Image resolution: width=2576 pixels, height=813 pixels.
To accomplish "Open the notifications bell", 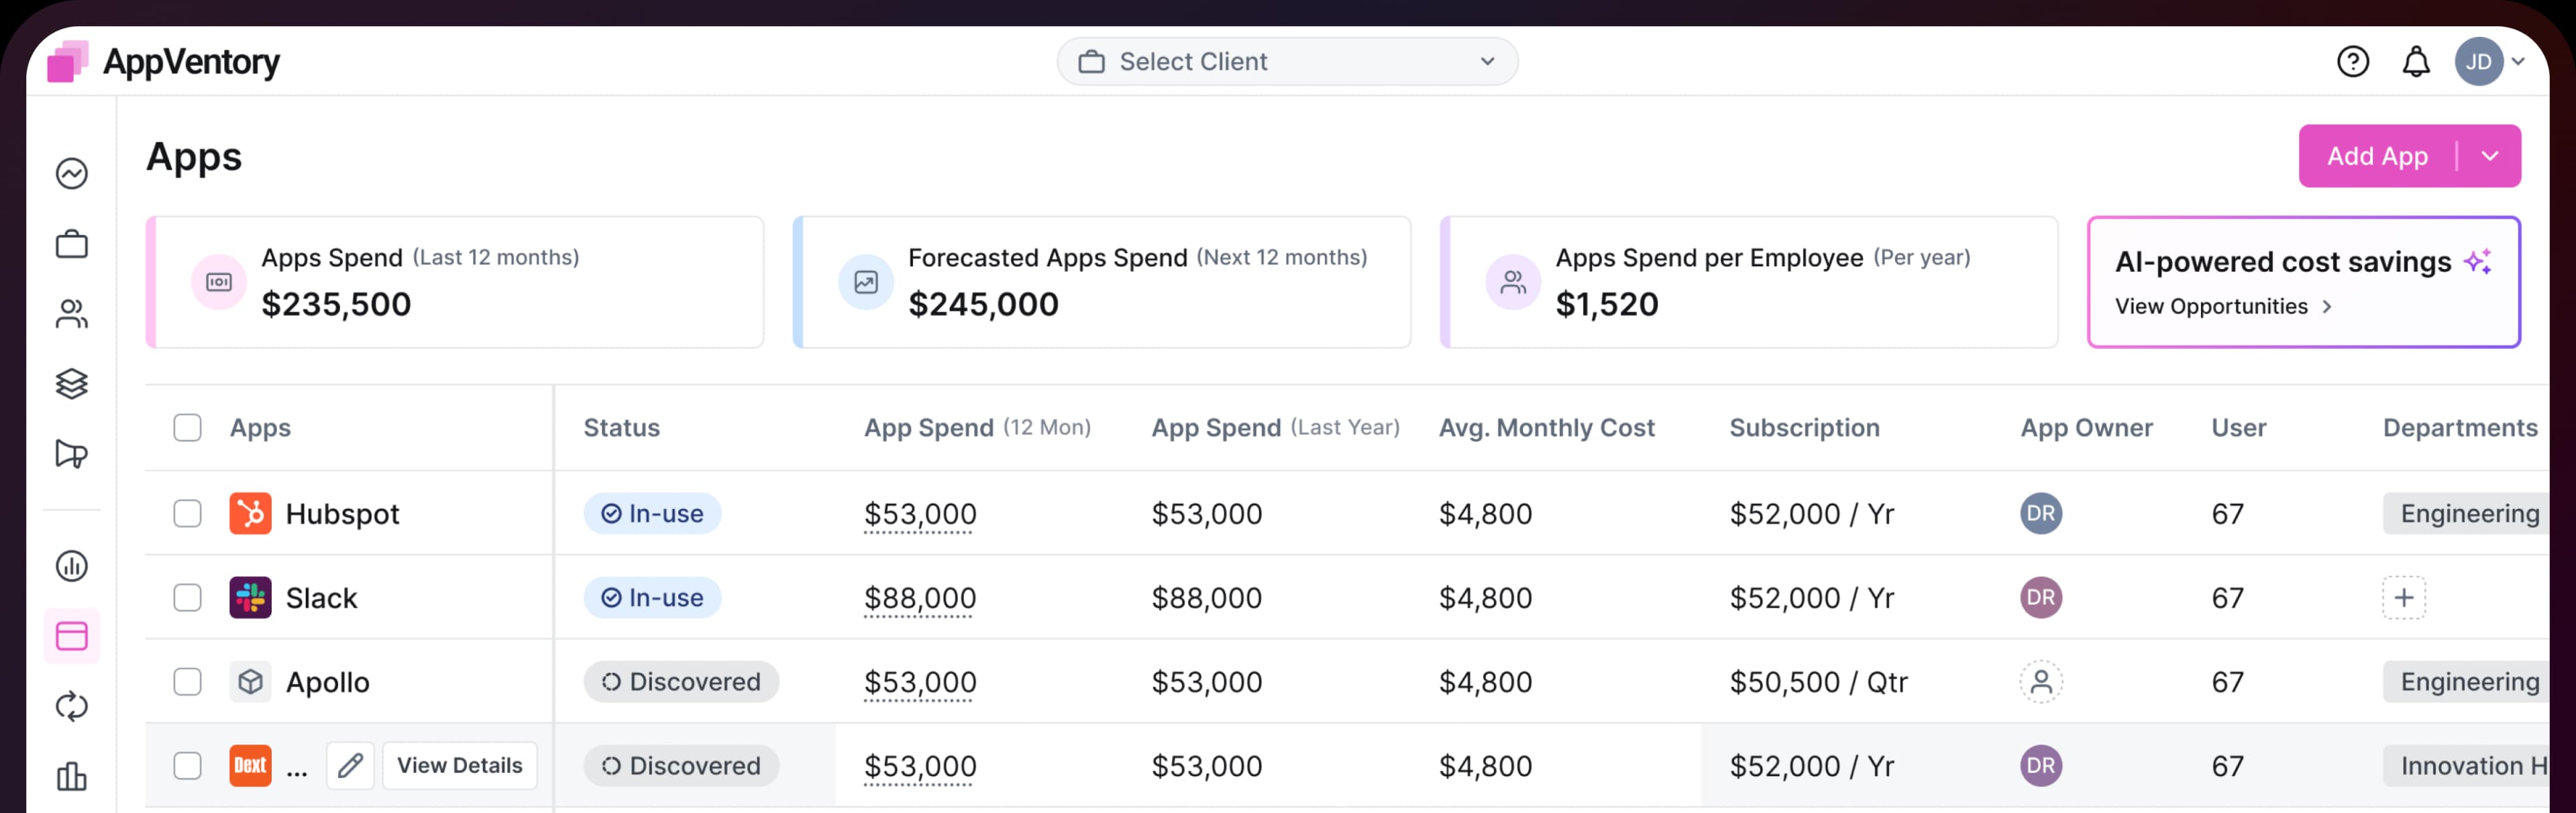I will [x=2416, y=62].
